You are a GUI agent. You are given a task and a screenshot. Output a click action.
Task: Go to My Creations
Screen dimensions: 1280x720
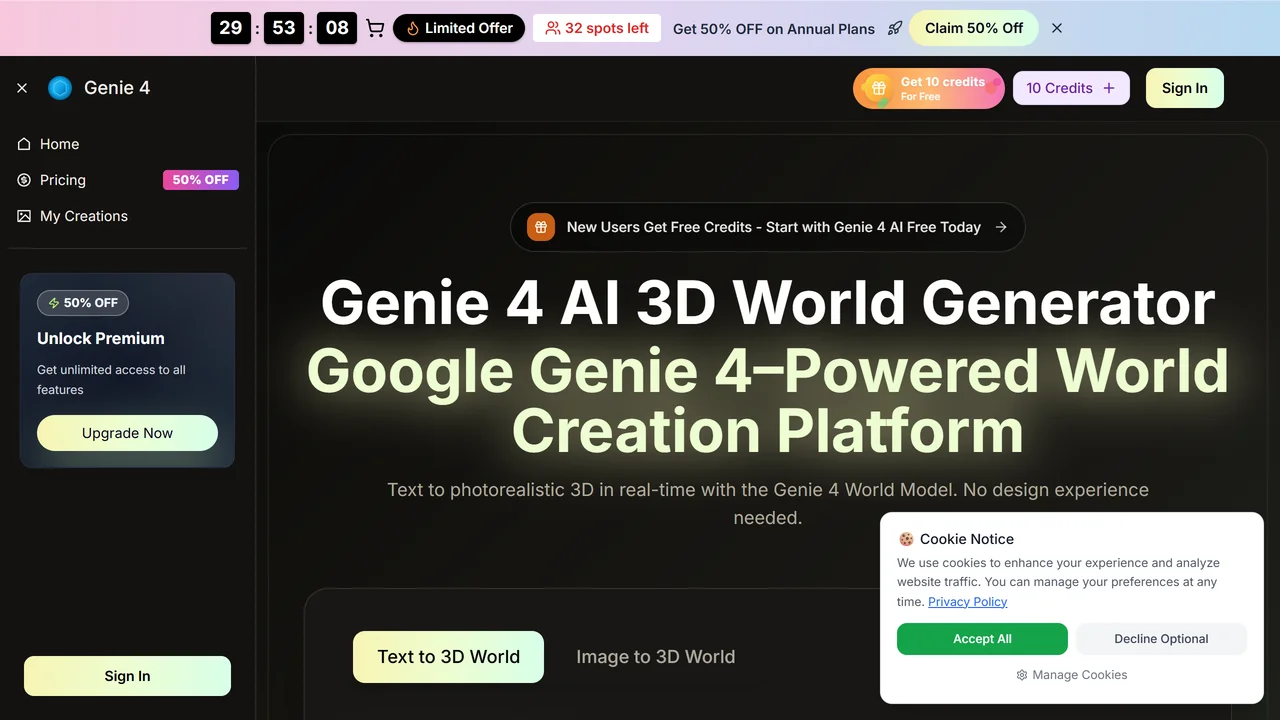(x=127, y=216)
